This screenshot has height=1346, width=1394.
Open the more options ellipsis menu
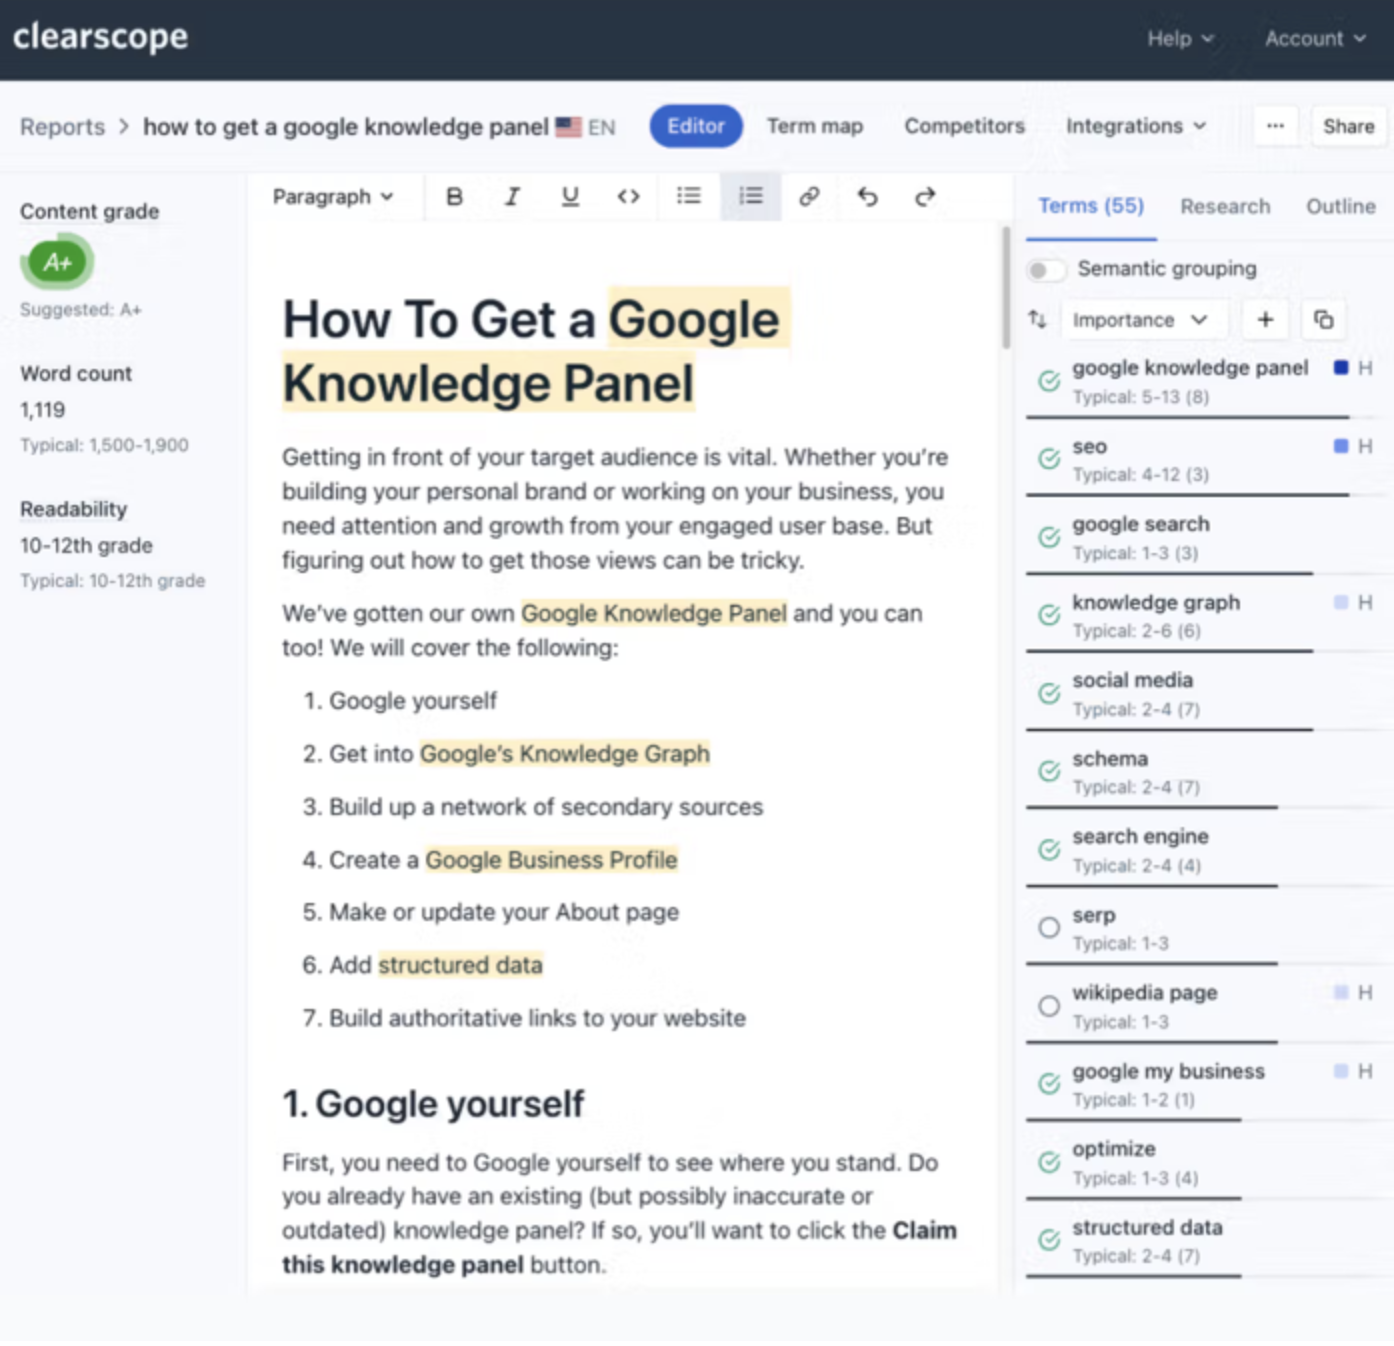tap(1275, 126)
